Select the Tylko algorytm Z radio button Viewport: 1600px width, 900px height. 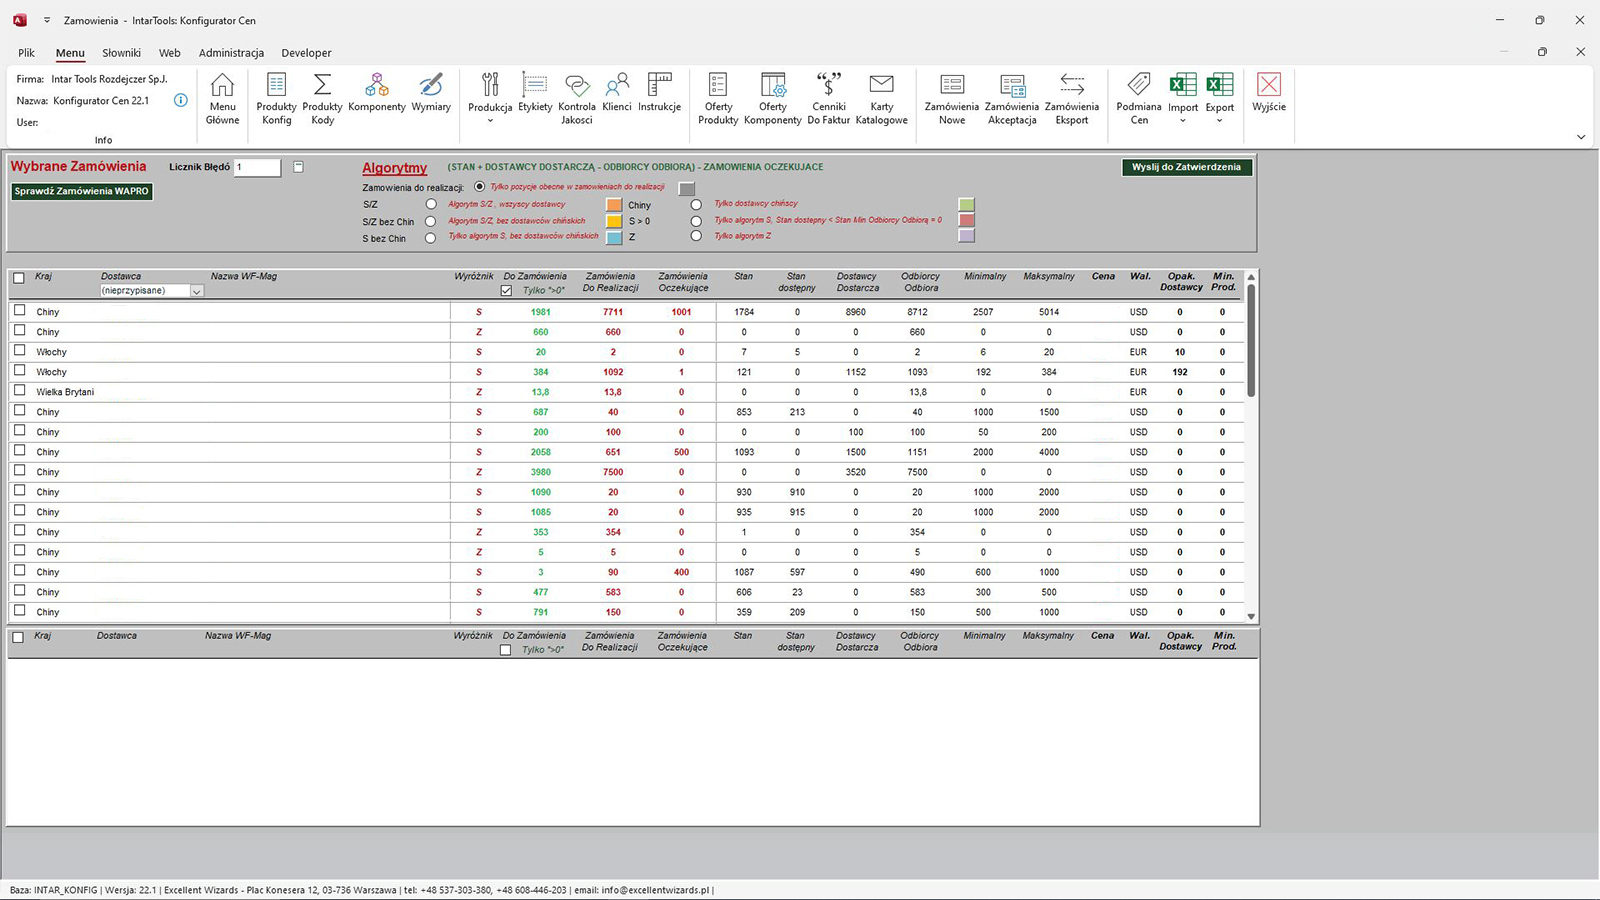click(x=696, y=236)
